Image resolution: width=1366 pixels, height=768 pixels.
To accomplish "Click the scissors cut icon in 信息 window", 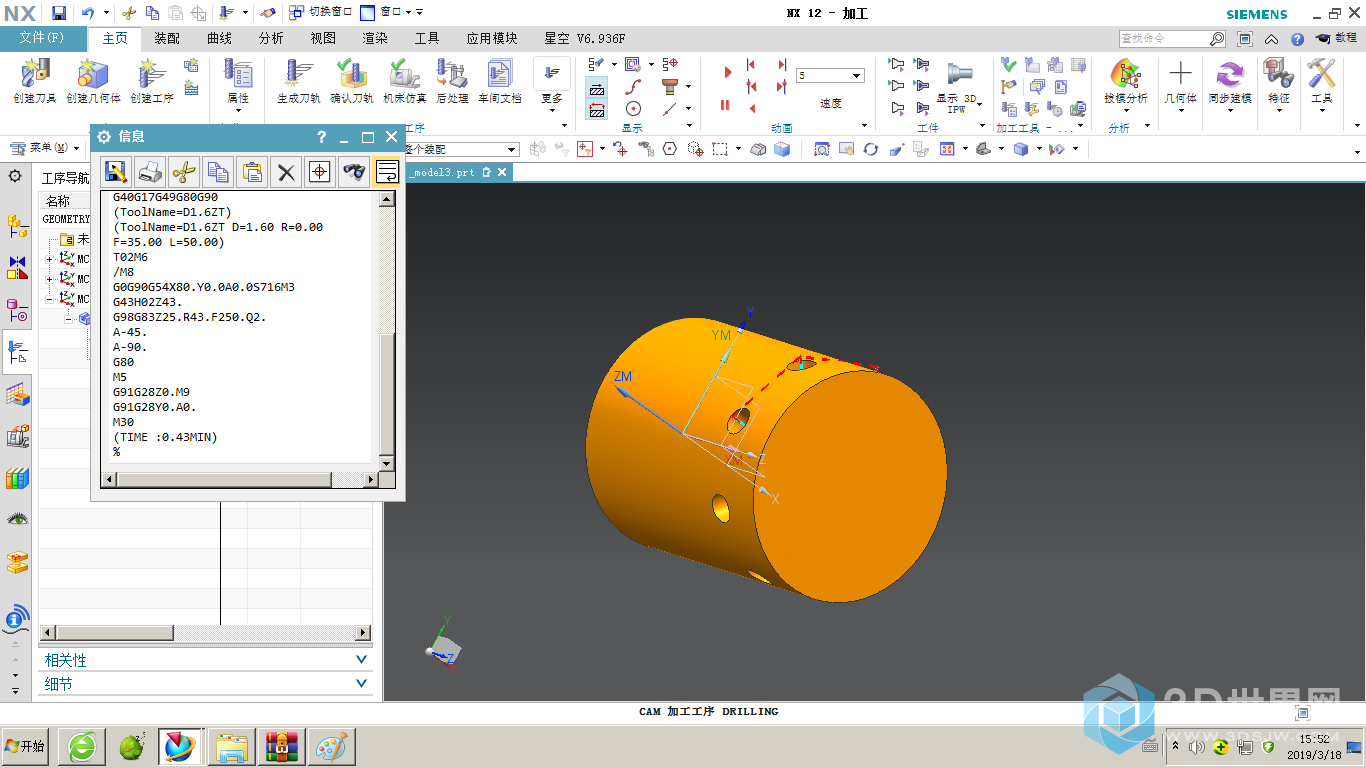I will click(x=184, y=171).
